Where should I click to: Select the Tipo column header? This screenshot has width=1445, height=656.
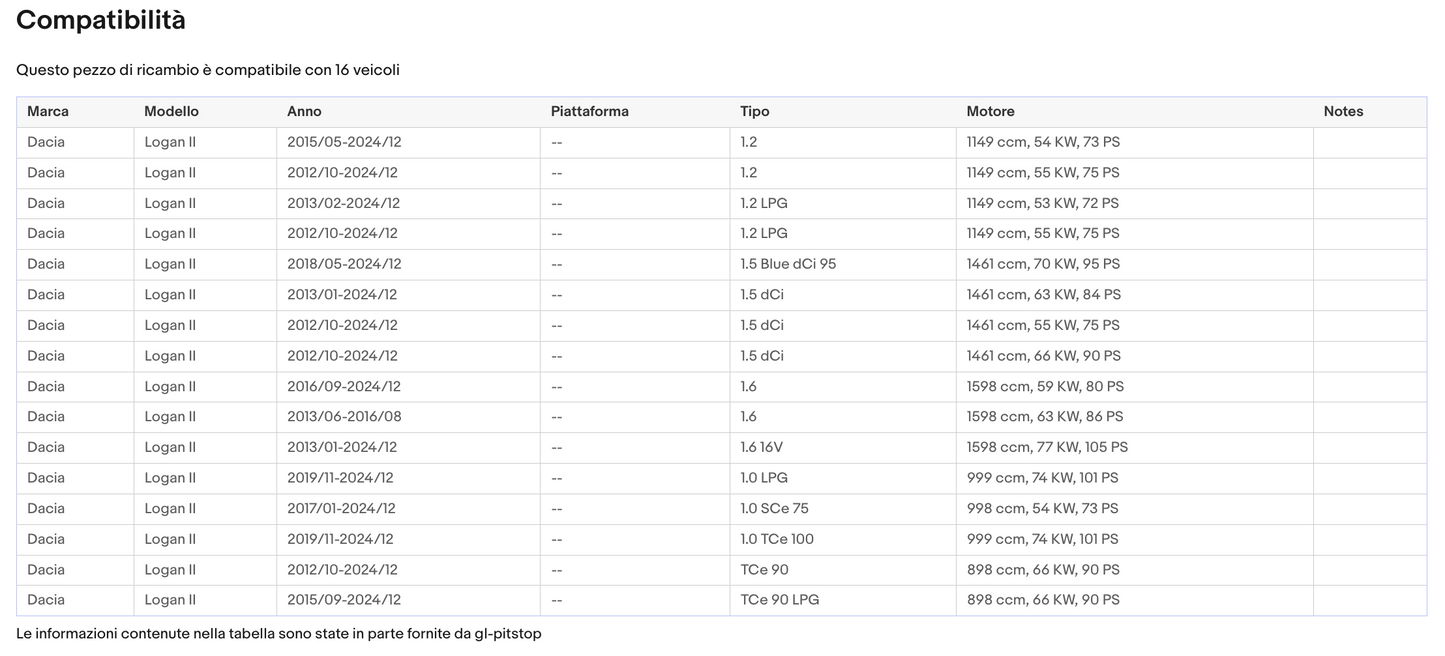tap(754, 112)
